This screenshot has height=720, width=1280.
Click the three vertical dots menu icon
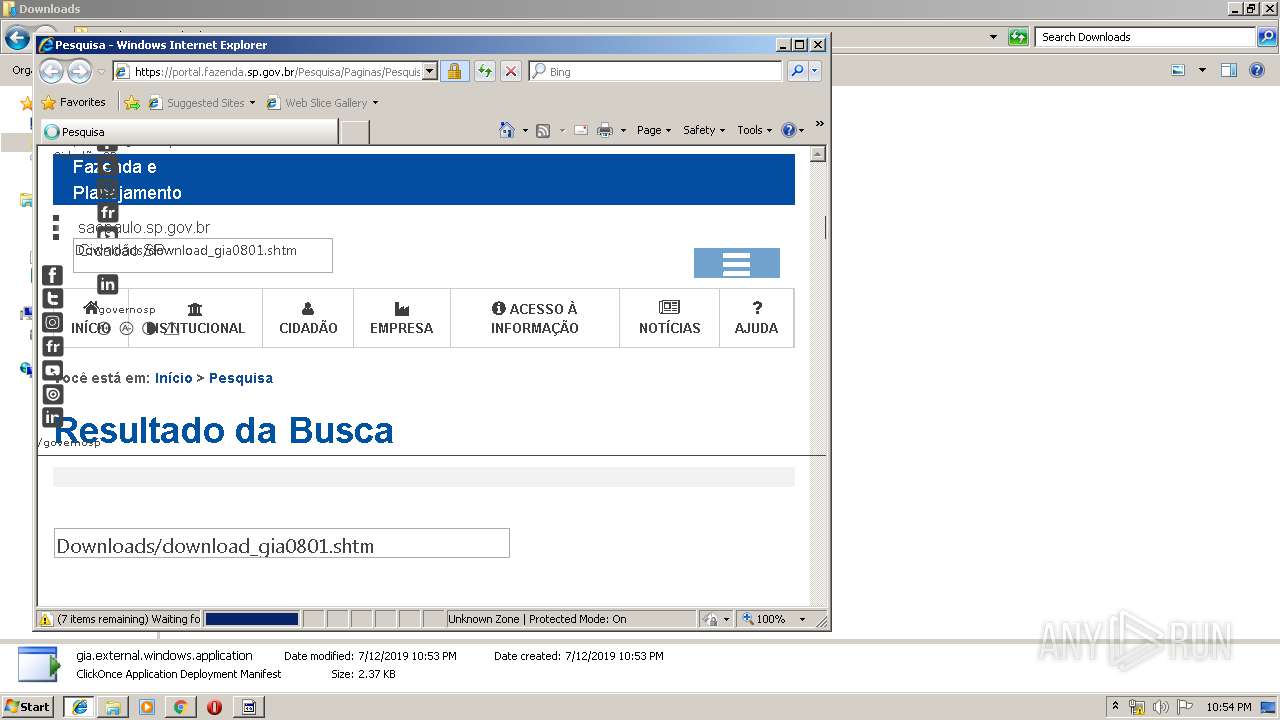tap(56, 228)
